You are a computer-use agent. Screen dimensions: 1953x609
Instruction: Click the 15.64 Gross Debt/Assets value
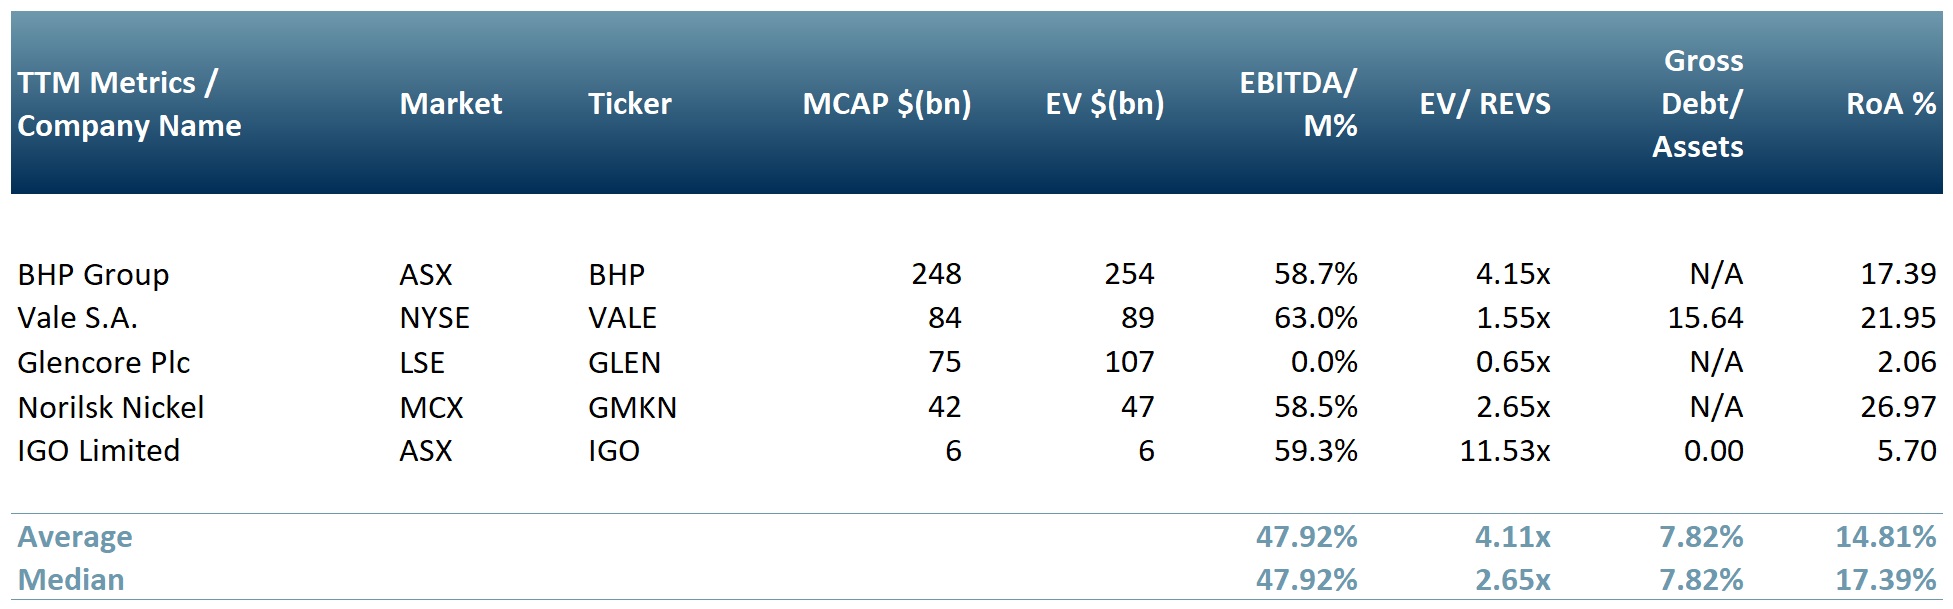point(1705,318)
